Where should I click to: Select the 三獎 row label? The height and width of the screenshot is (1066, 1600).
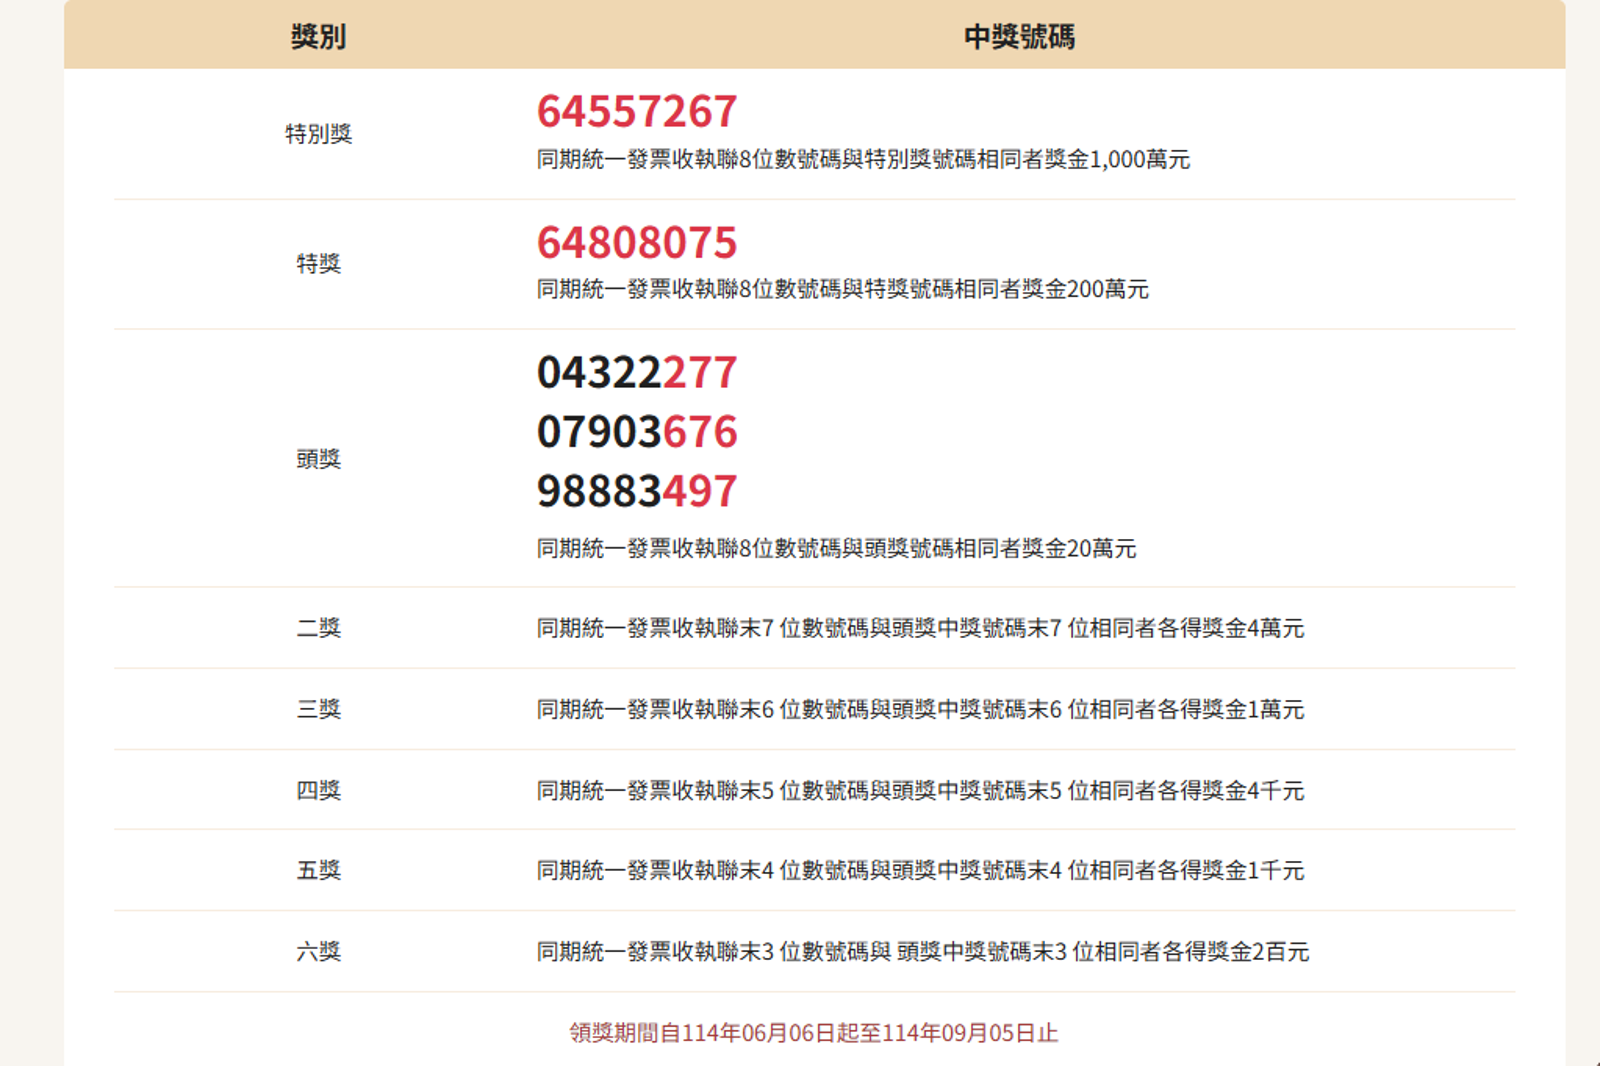tap(318, 709)
